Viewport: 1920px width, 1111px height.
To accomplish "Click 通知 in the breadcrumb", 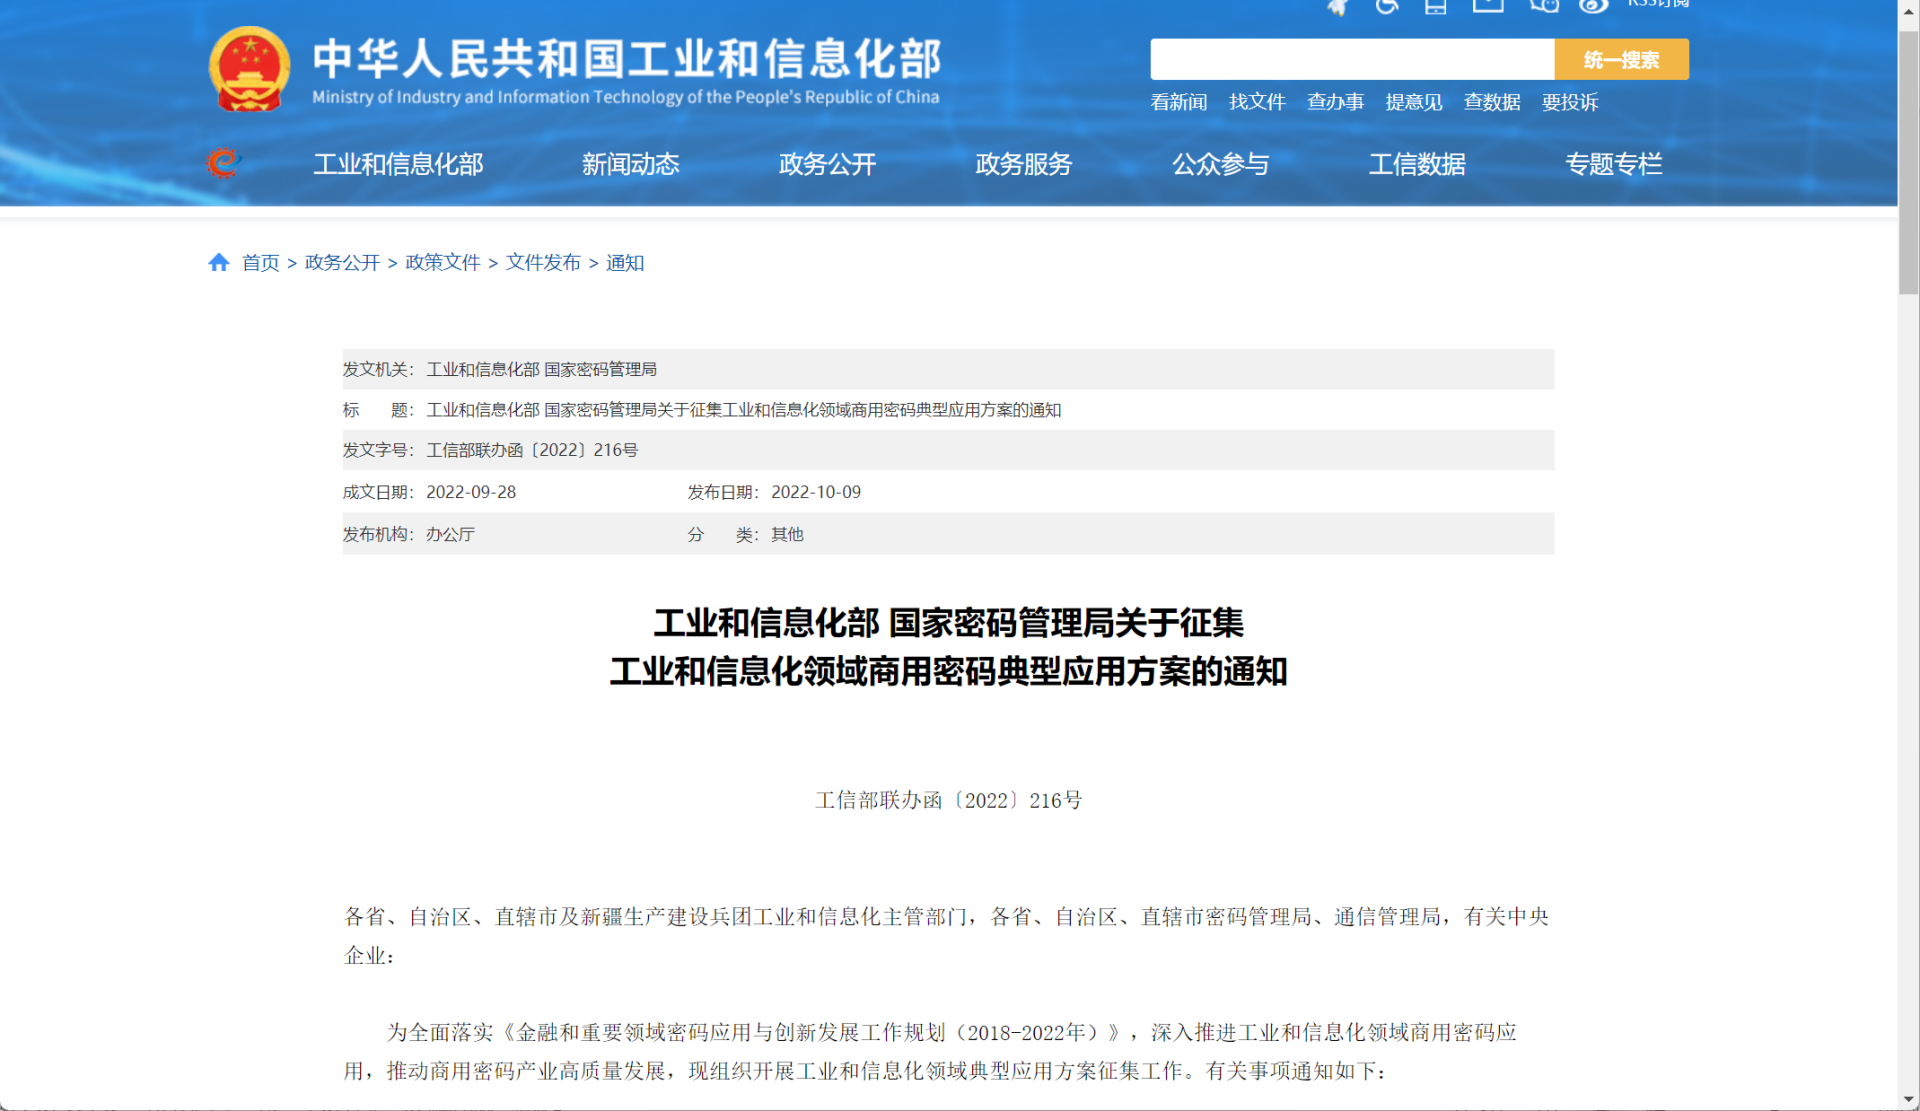I will pos(625,263).
